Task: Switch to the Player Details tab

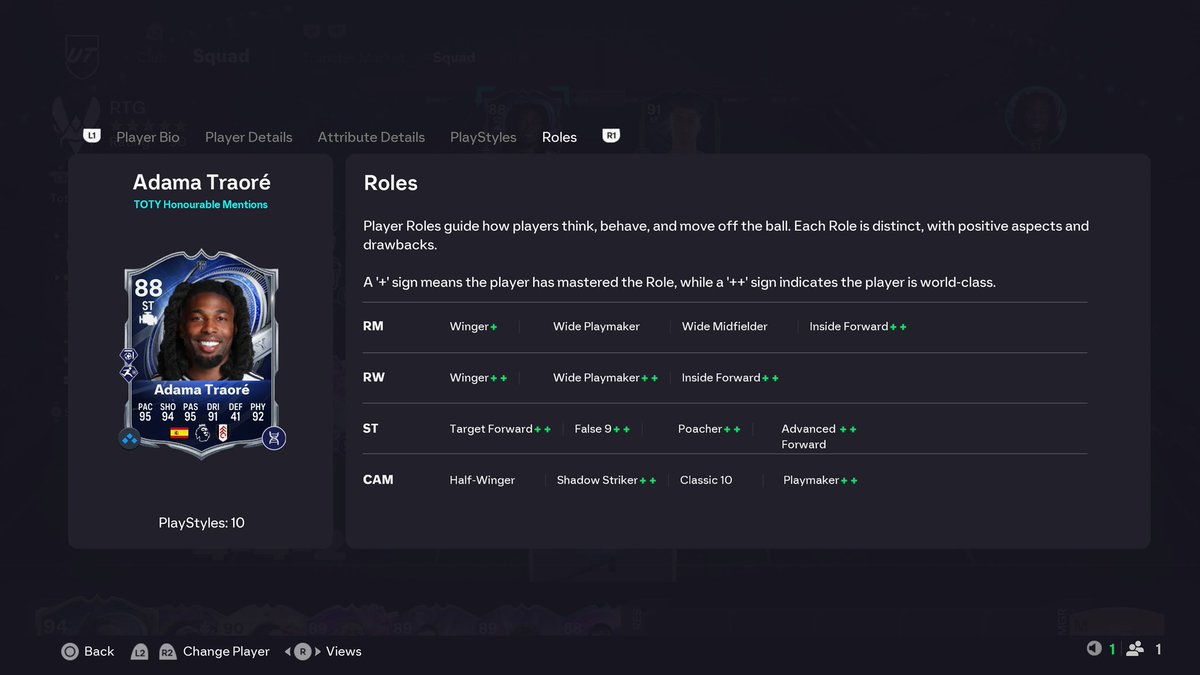Action: 249,137
